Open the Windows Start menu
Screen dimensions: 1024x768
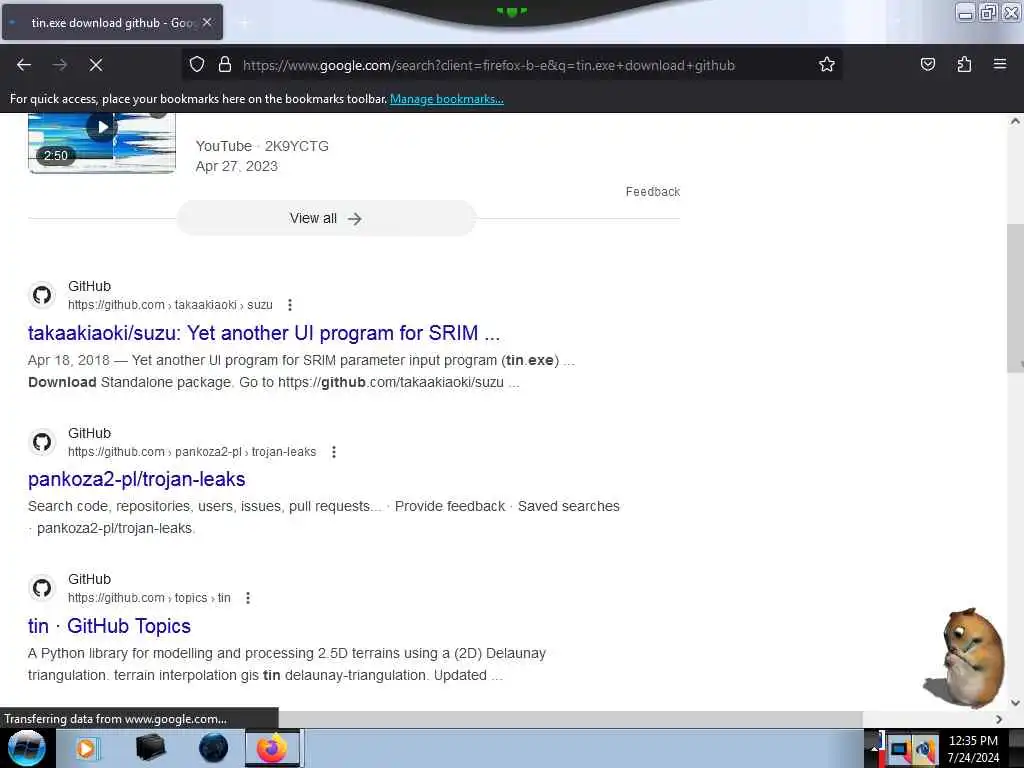[26, 748]
